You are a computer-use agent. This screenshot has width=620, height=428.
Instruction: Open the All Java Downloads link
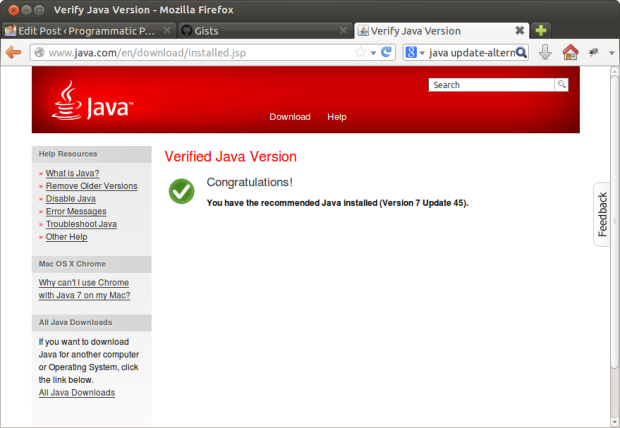77,392
